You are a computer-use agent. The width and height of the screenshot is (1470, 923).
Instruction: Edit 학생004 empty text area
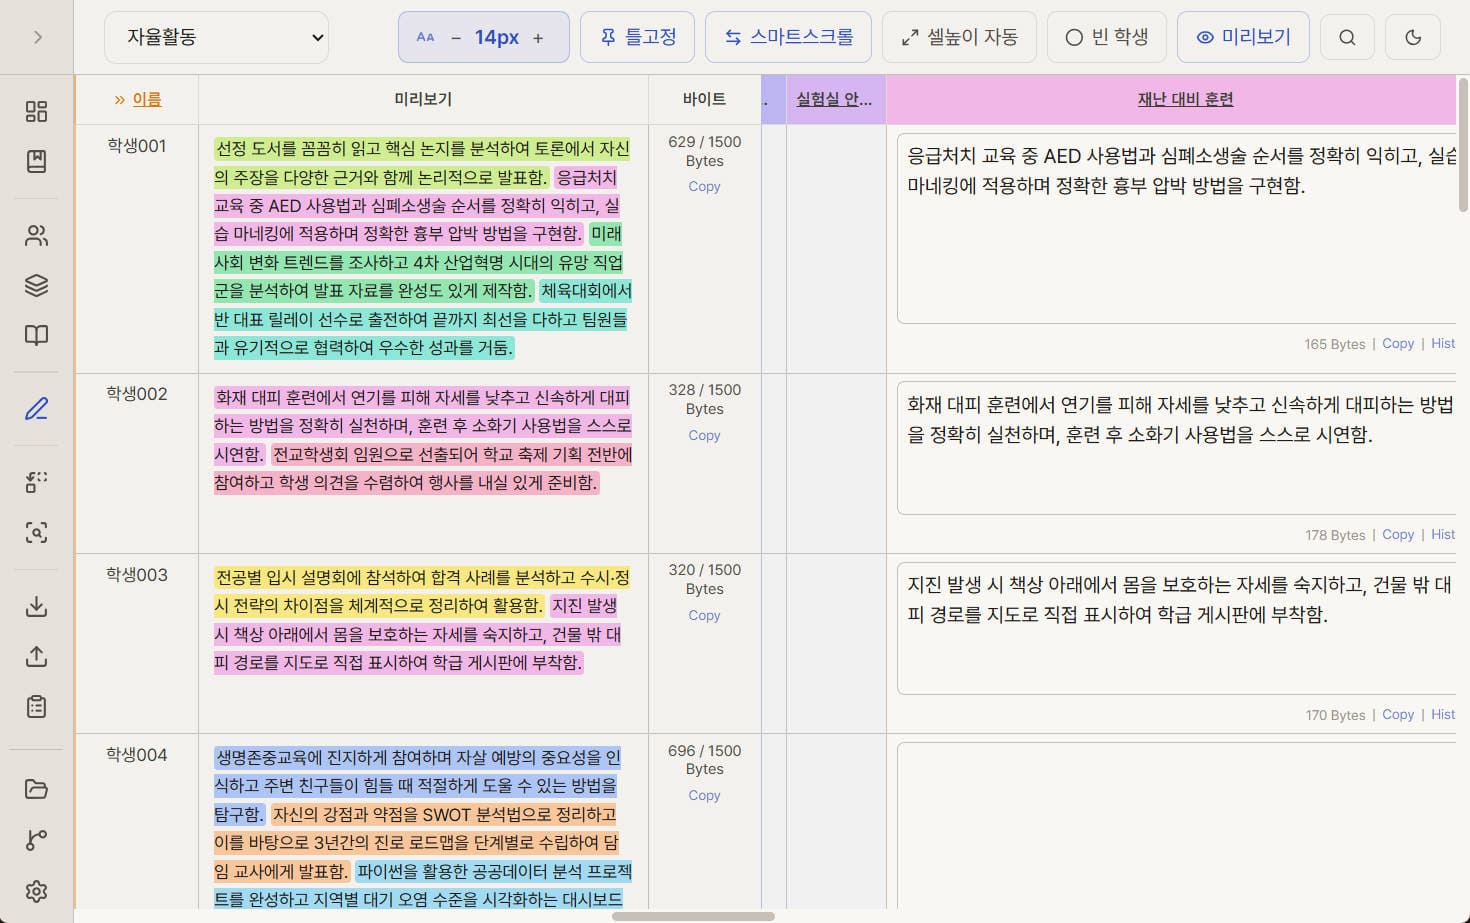click(1177, 825)
